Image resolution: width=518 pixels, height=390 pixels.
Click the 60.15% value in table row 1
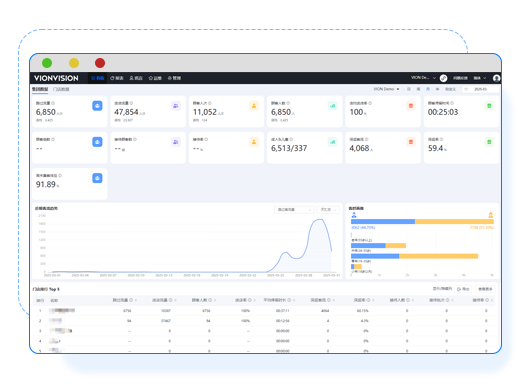[363, 311]
